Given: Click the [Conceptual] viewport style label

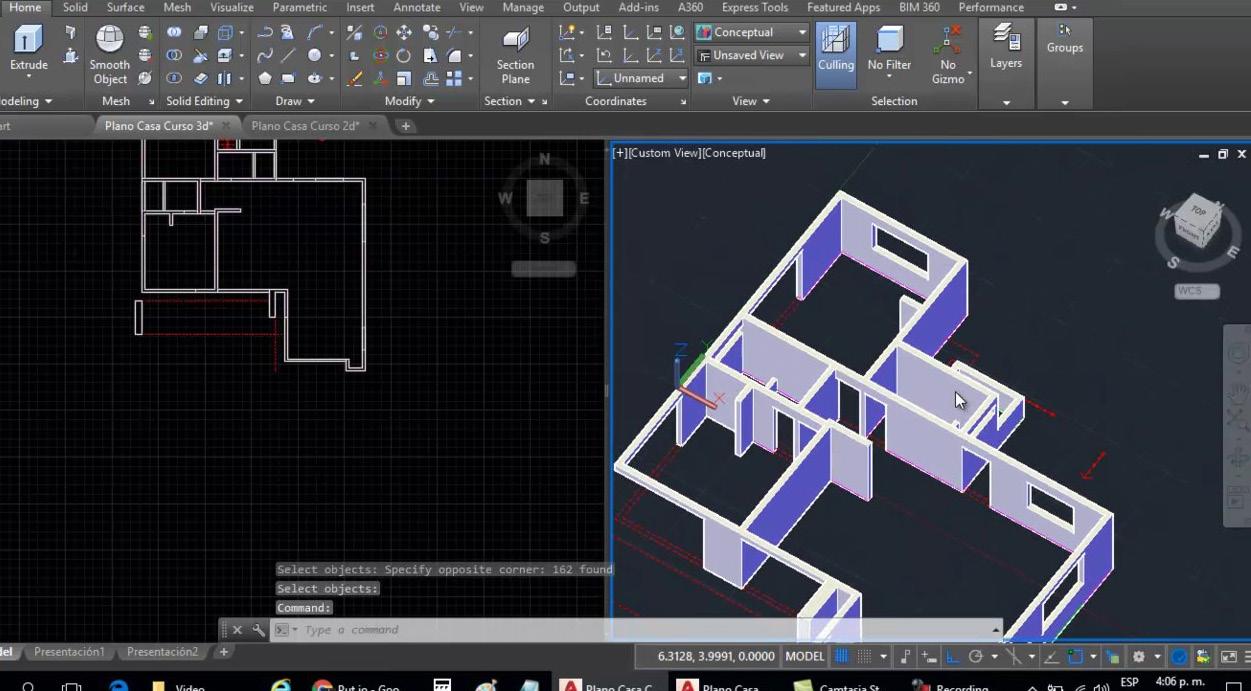Looking at the screenshot, I should tap(734, 153).
